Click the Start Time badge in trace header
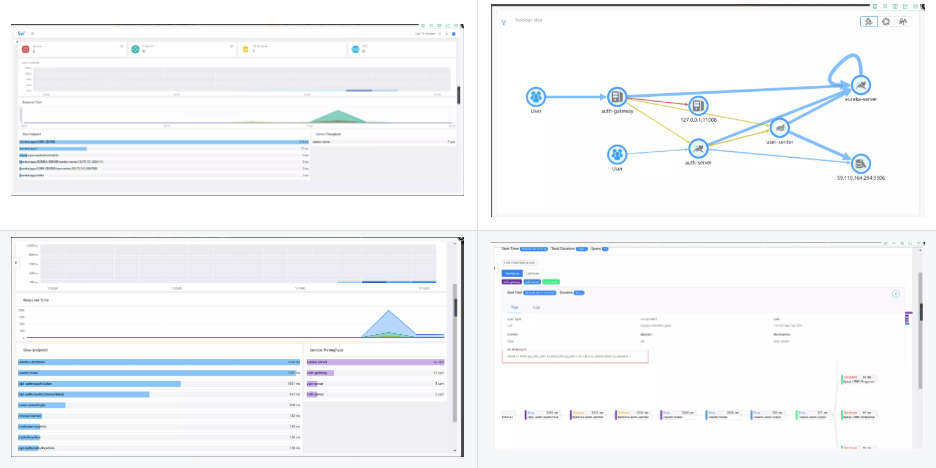This screenshot has width=936, height=468. pos(534,248)
